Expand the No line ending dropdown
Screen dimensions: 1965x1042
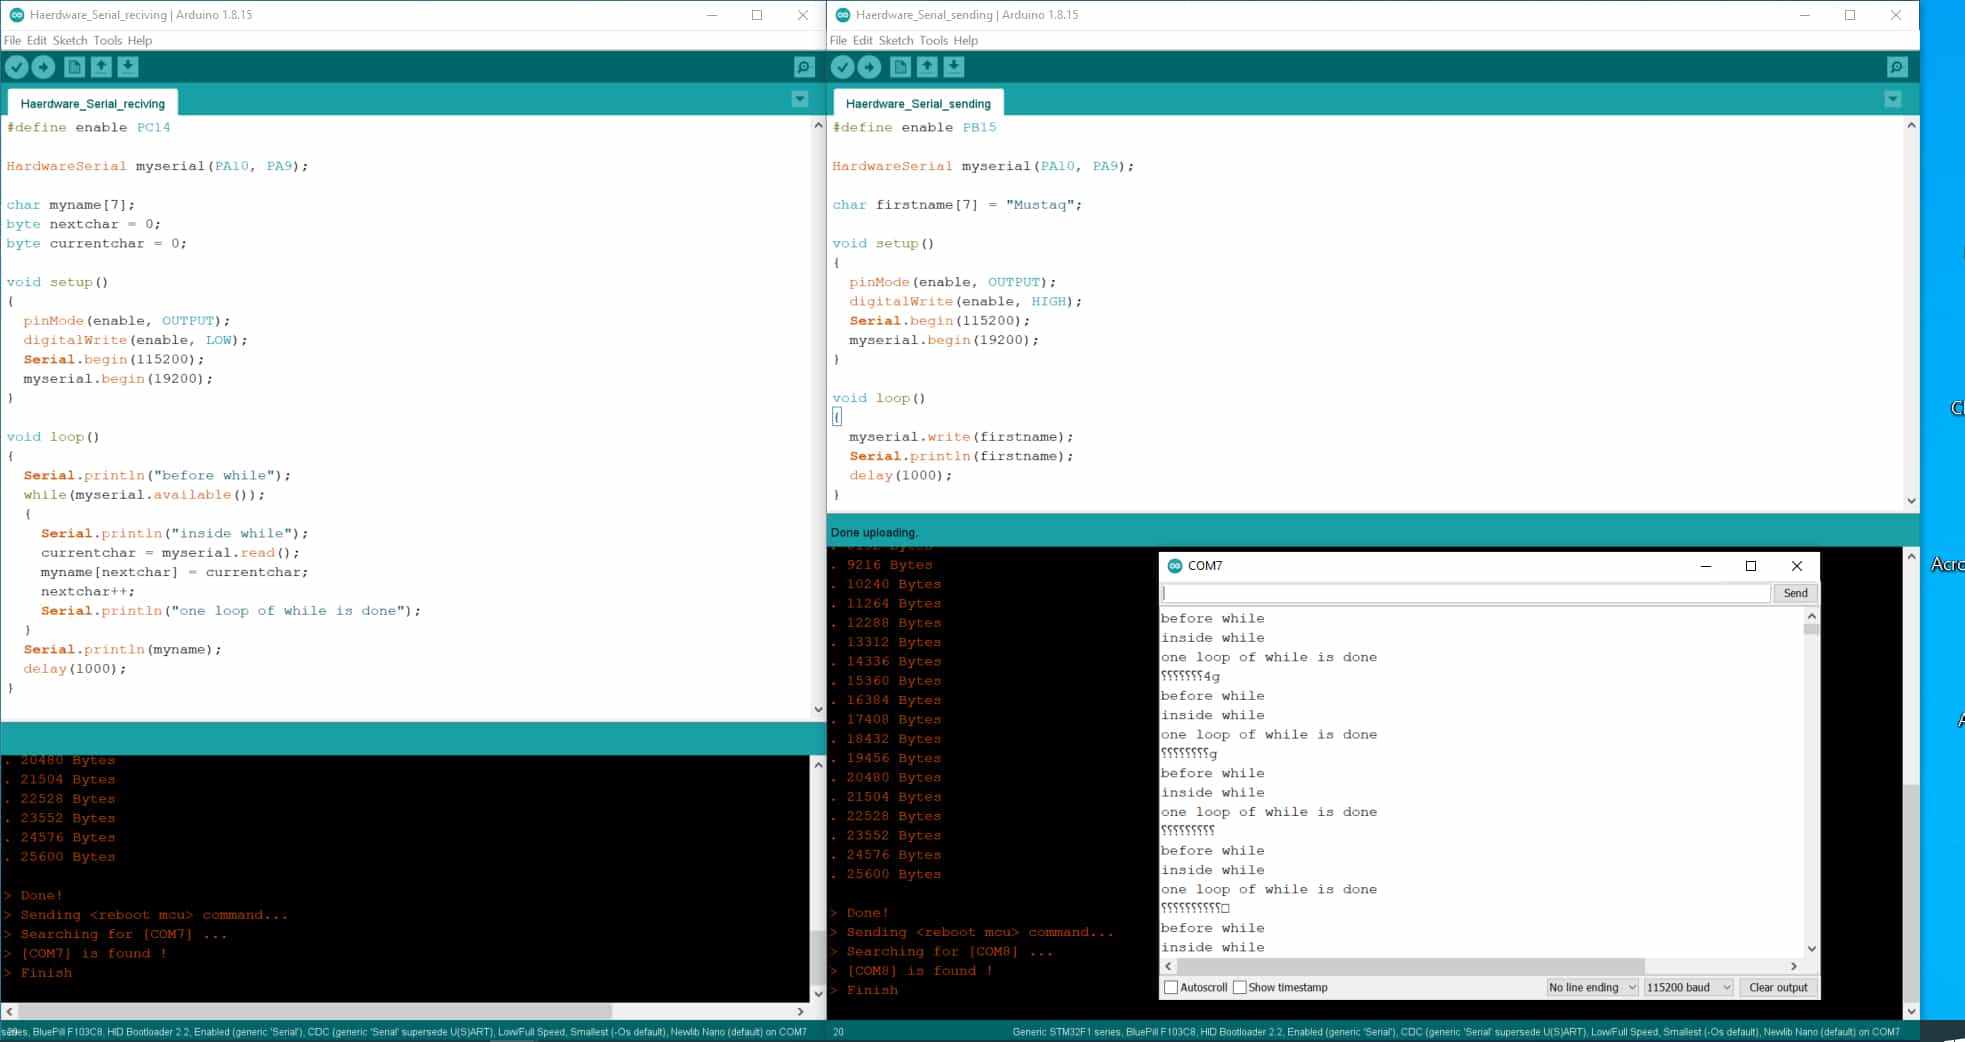tap(1592, 987)
